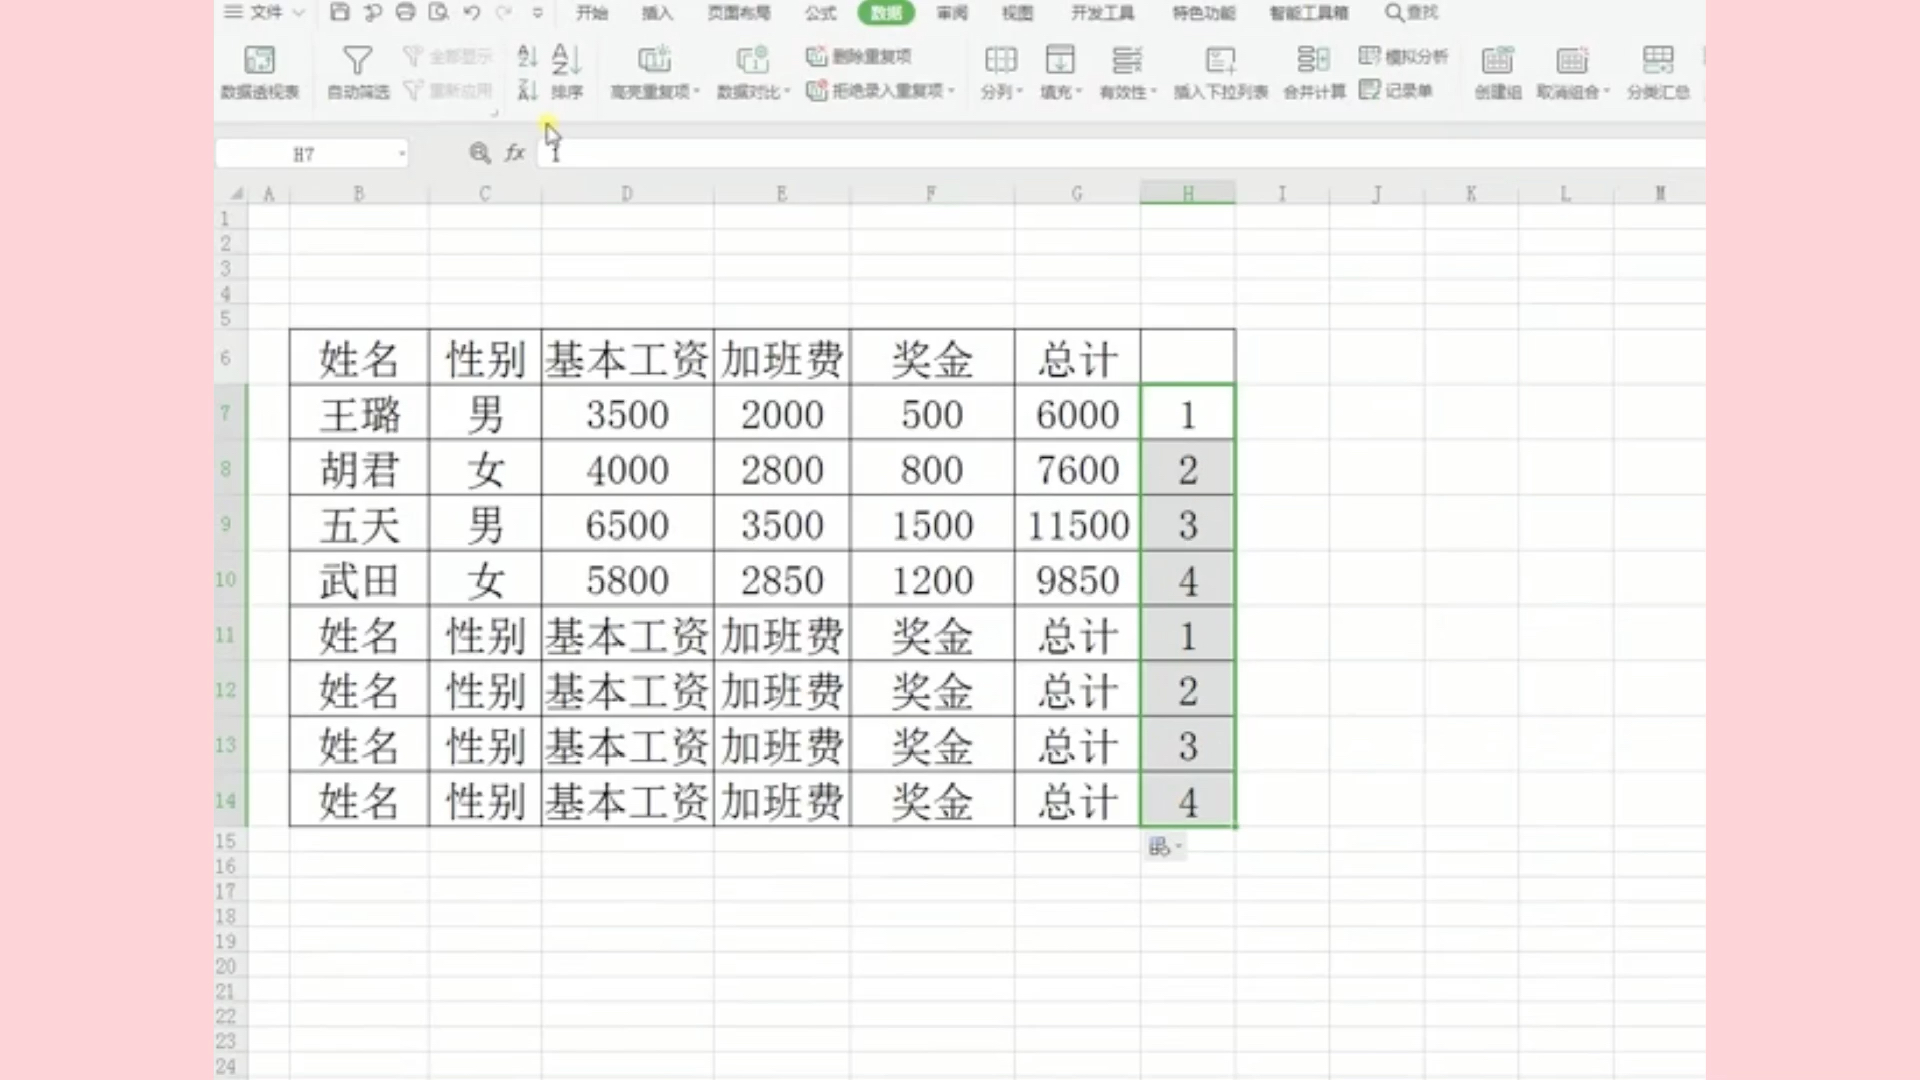Open the 数据透视表 pivot table tool
The height and width of the screenshot is (1080, 1920).
(260, 72)
